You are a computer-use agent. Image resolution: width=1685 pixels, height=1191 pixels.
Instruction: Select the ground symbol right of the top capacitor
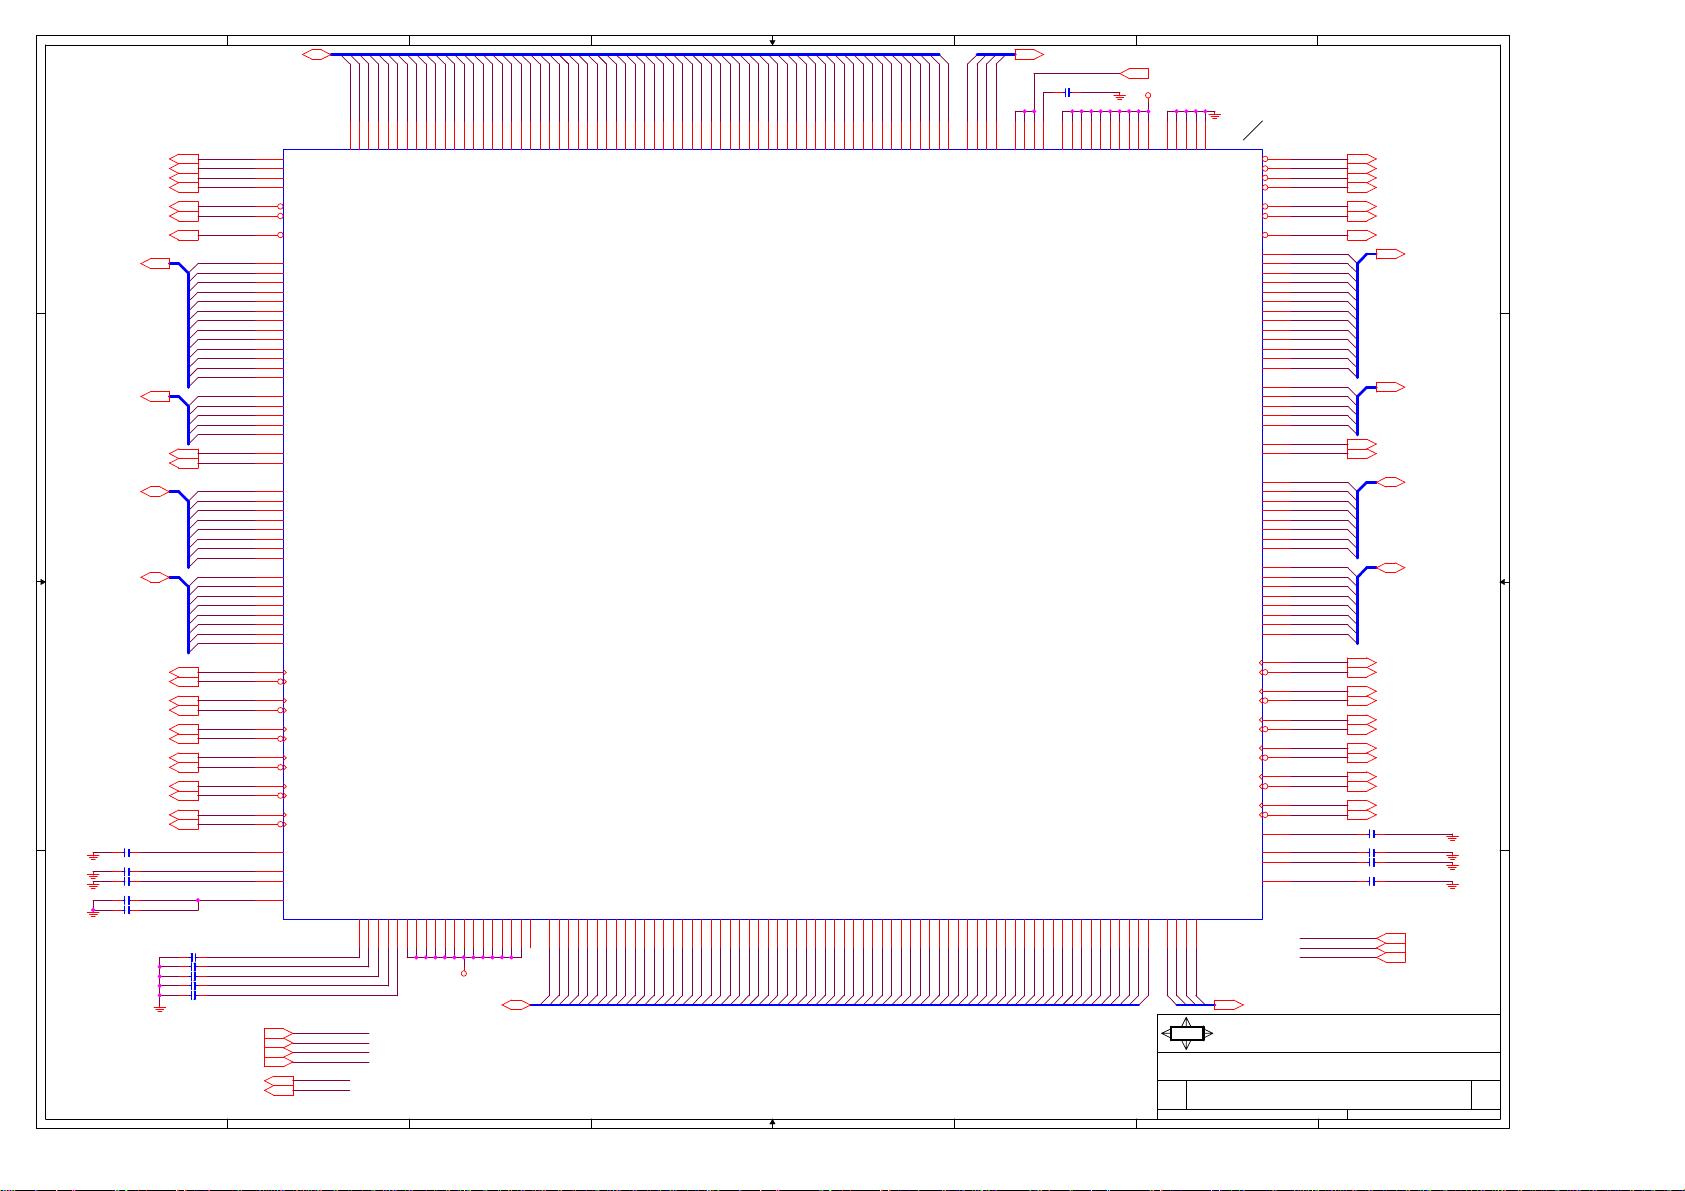tap(1120, 96)
